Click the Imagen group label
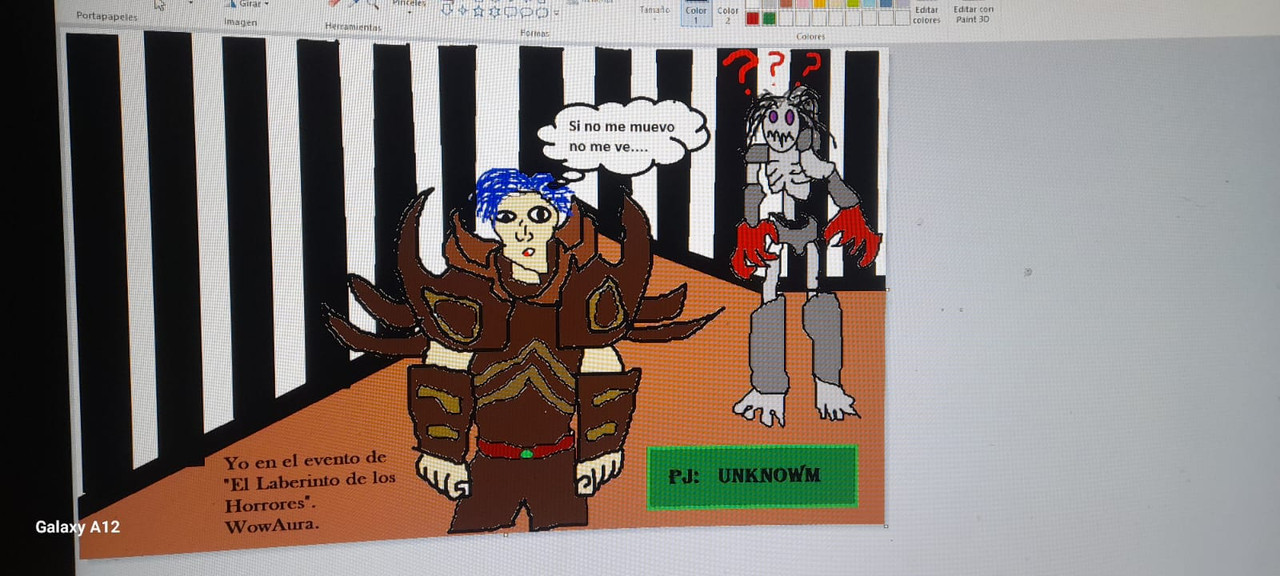The height and width of the screenshot is (576, 1280). (240, 22)
